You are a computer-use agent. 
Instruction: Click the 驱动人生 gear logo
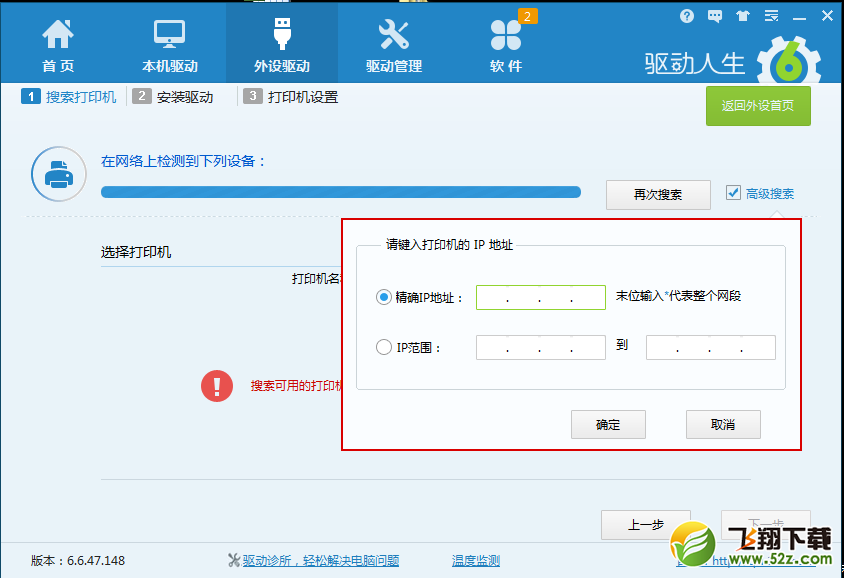789,60
